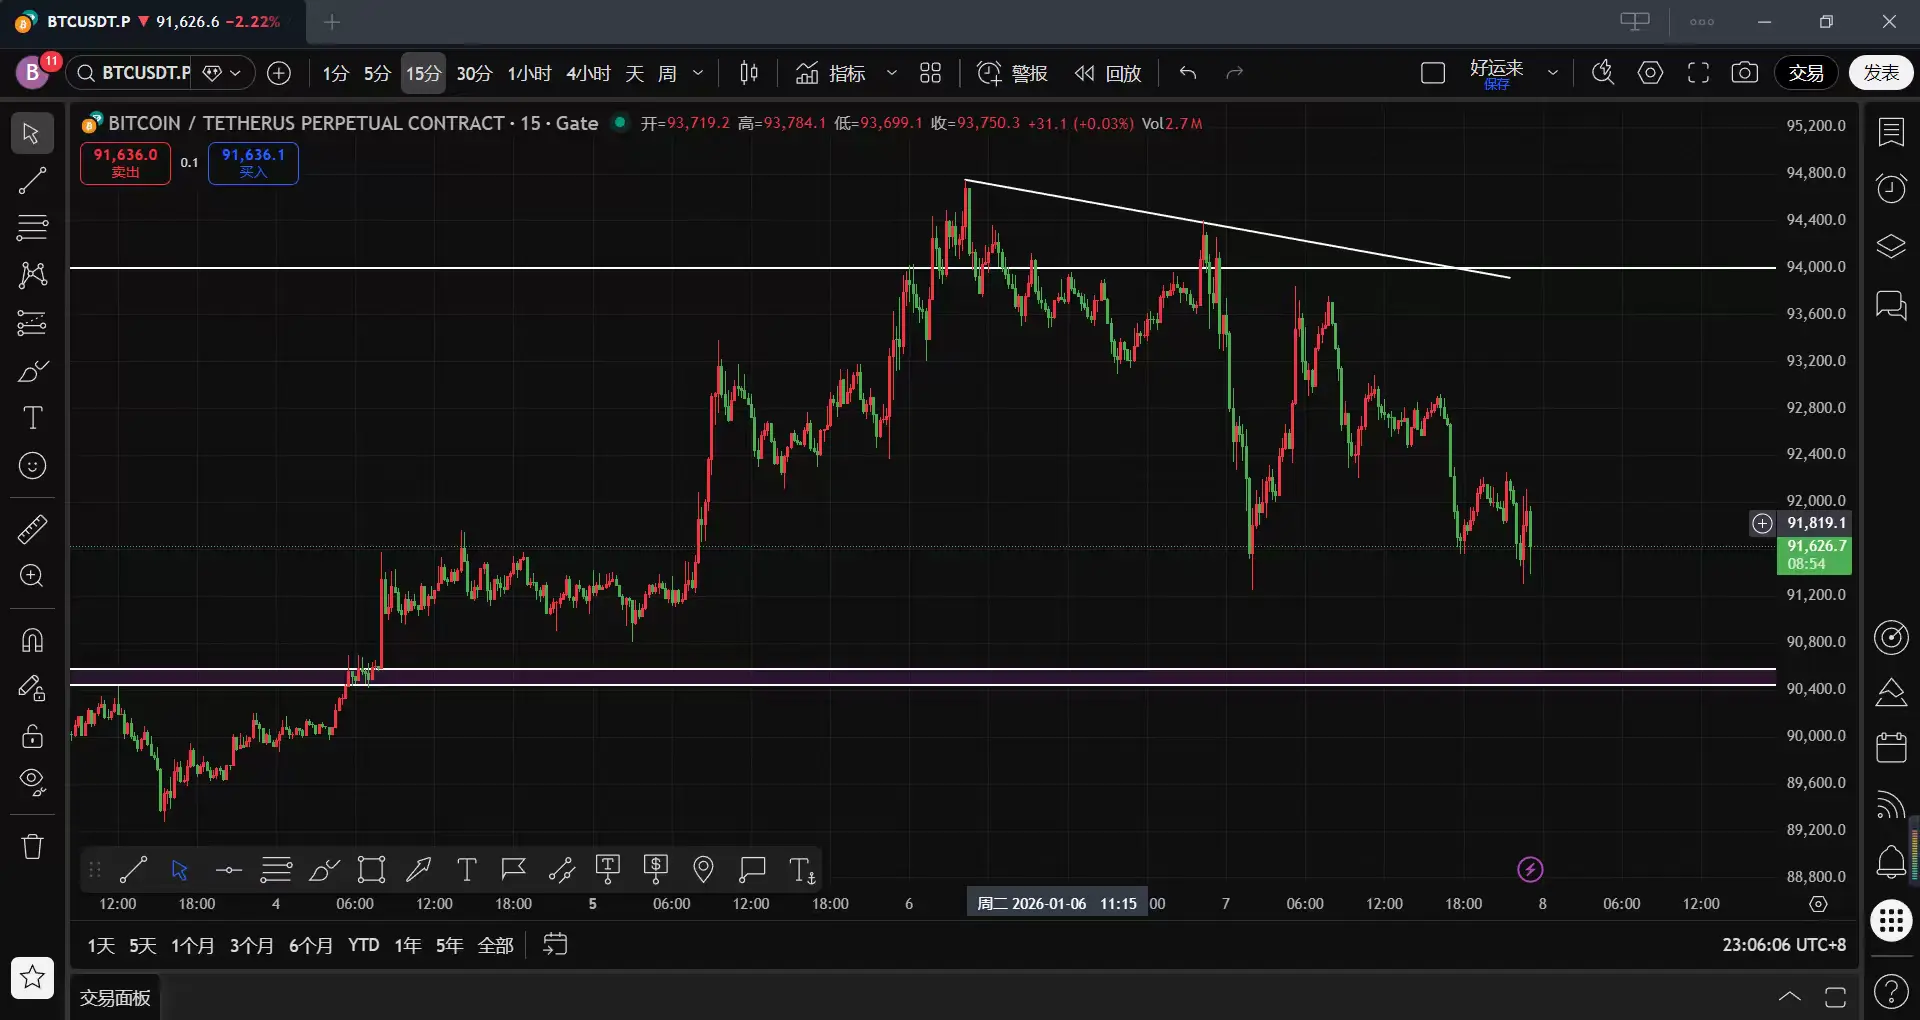Screen dimensions: 1920x1020
Task: Open the 指标 indicators dialog
Action: 831,73
